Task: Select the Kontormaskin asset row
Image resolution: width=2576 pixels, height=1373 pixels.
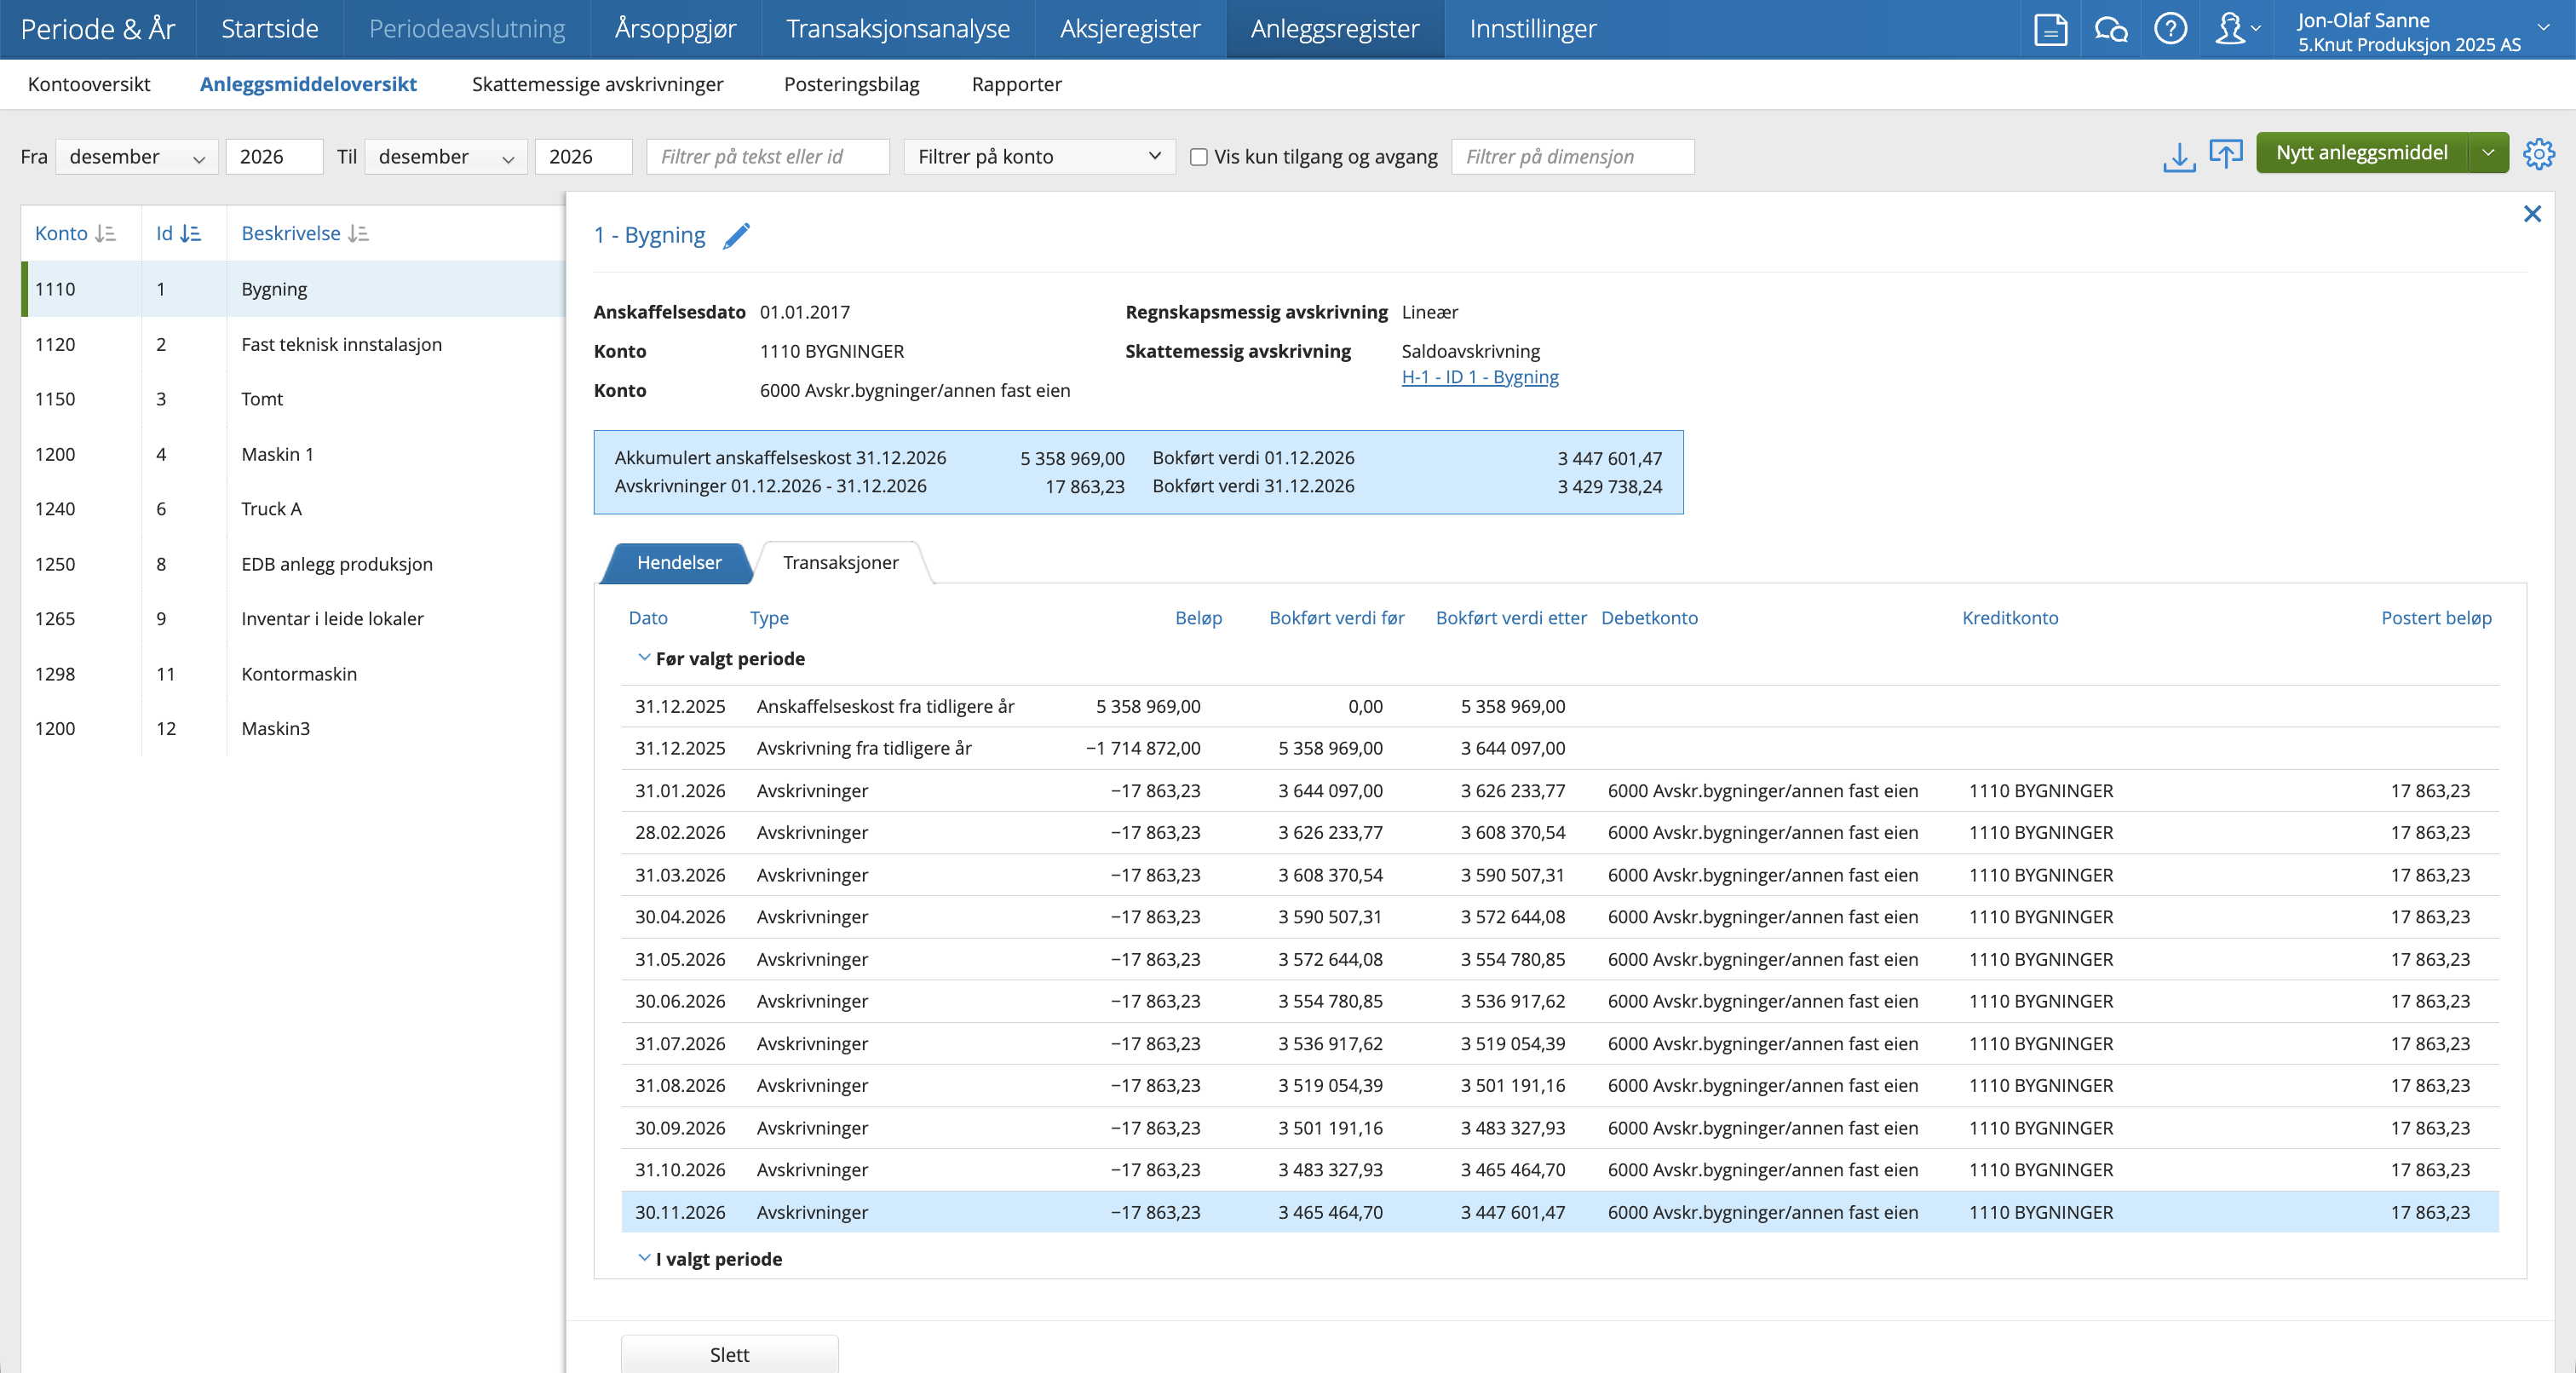Action: point(293,674)
